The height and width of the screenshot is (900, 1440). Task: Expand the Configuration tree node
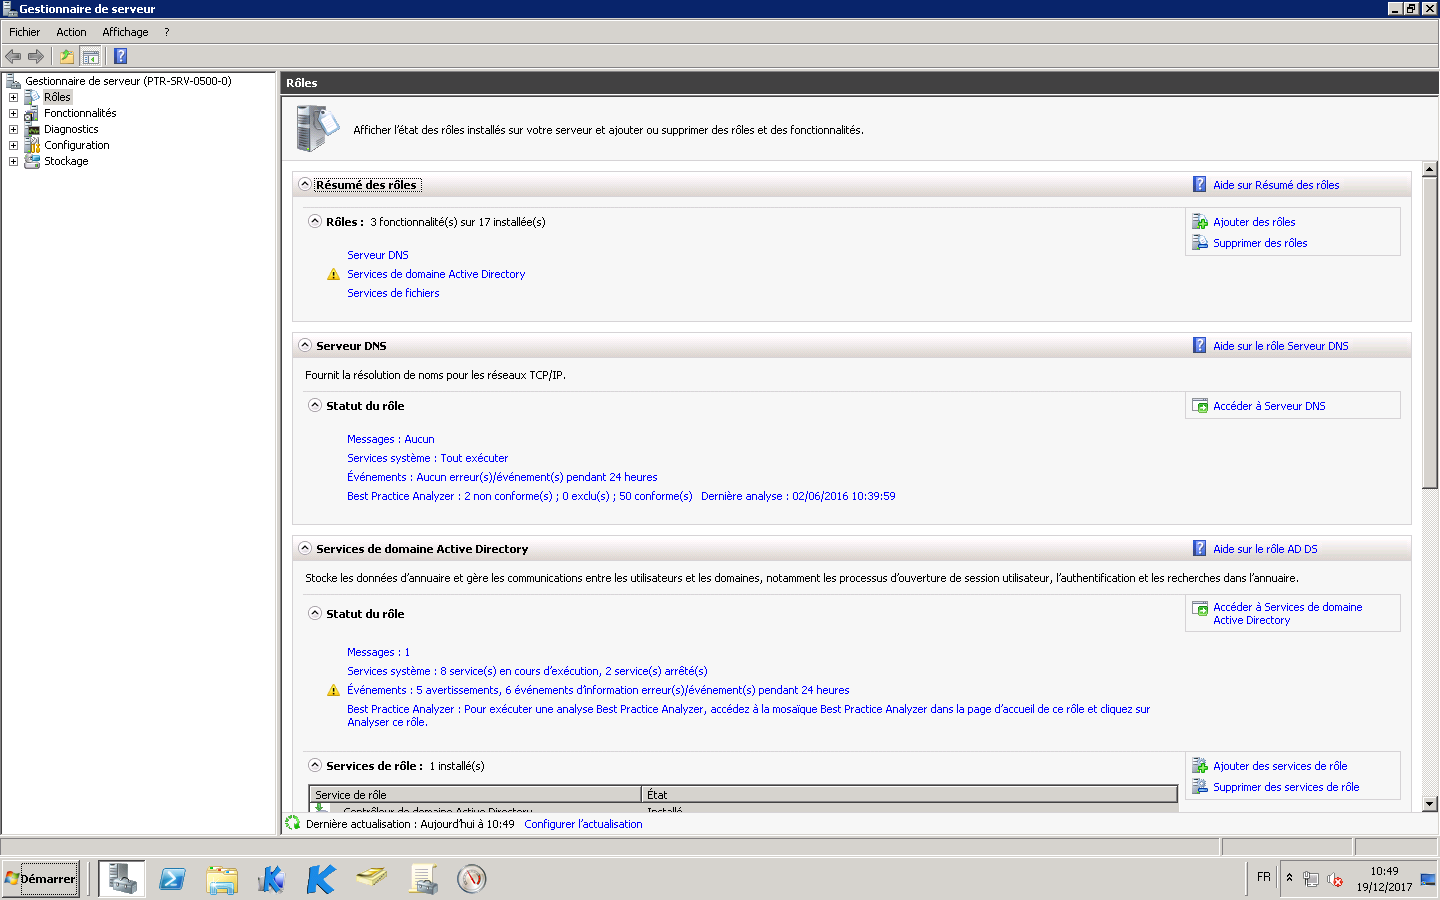(13, 145)
